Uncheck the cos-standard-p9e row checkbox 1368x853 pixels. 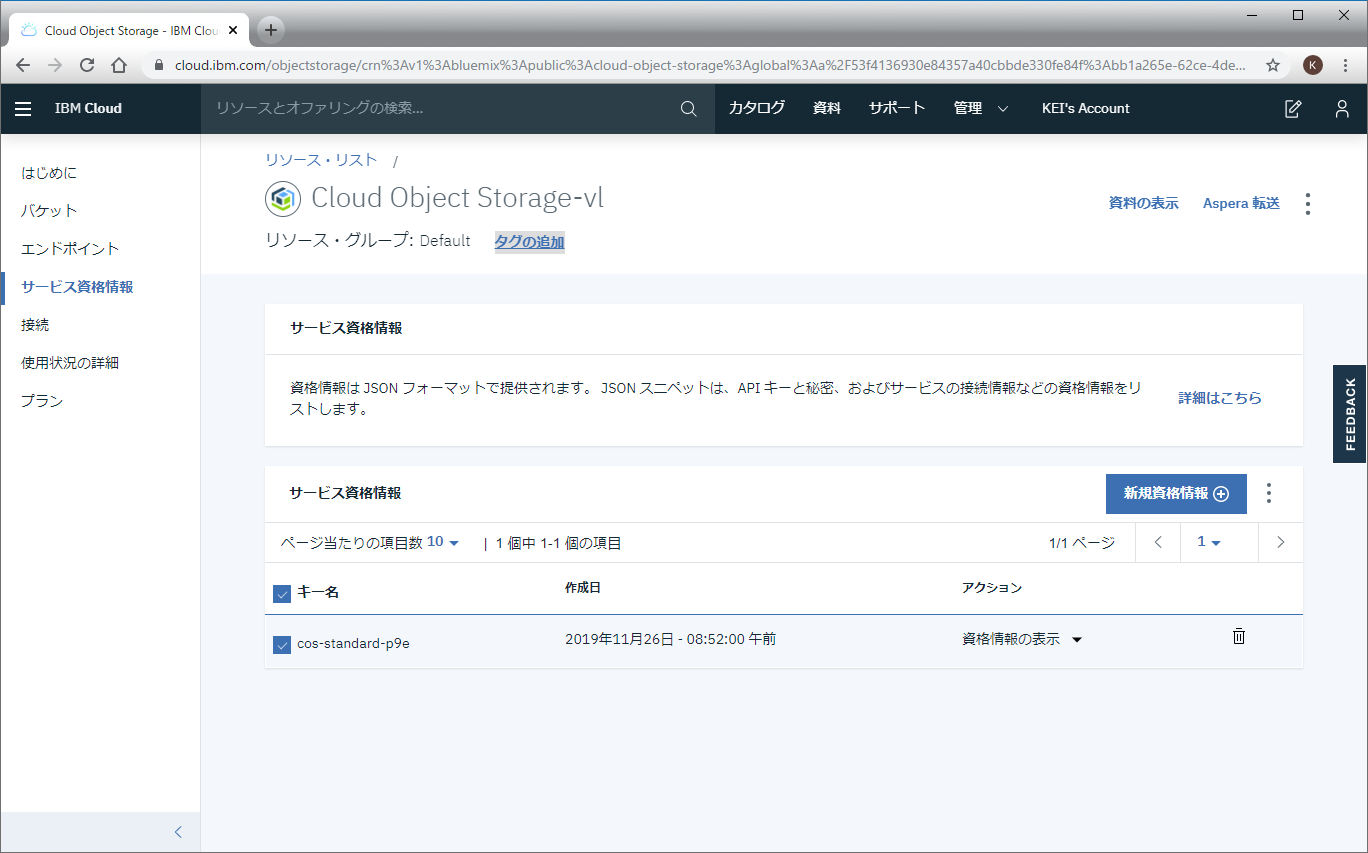(x=282, y=644)
